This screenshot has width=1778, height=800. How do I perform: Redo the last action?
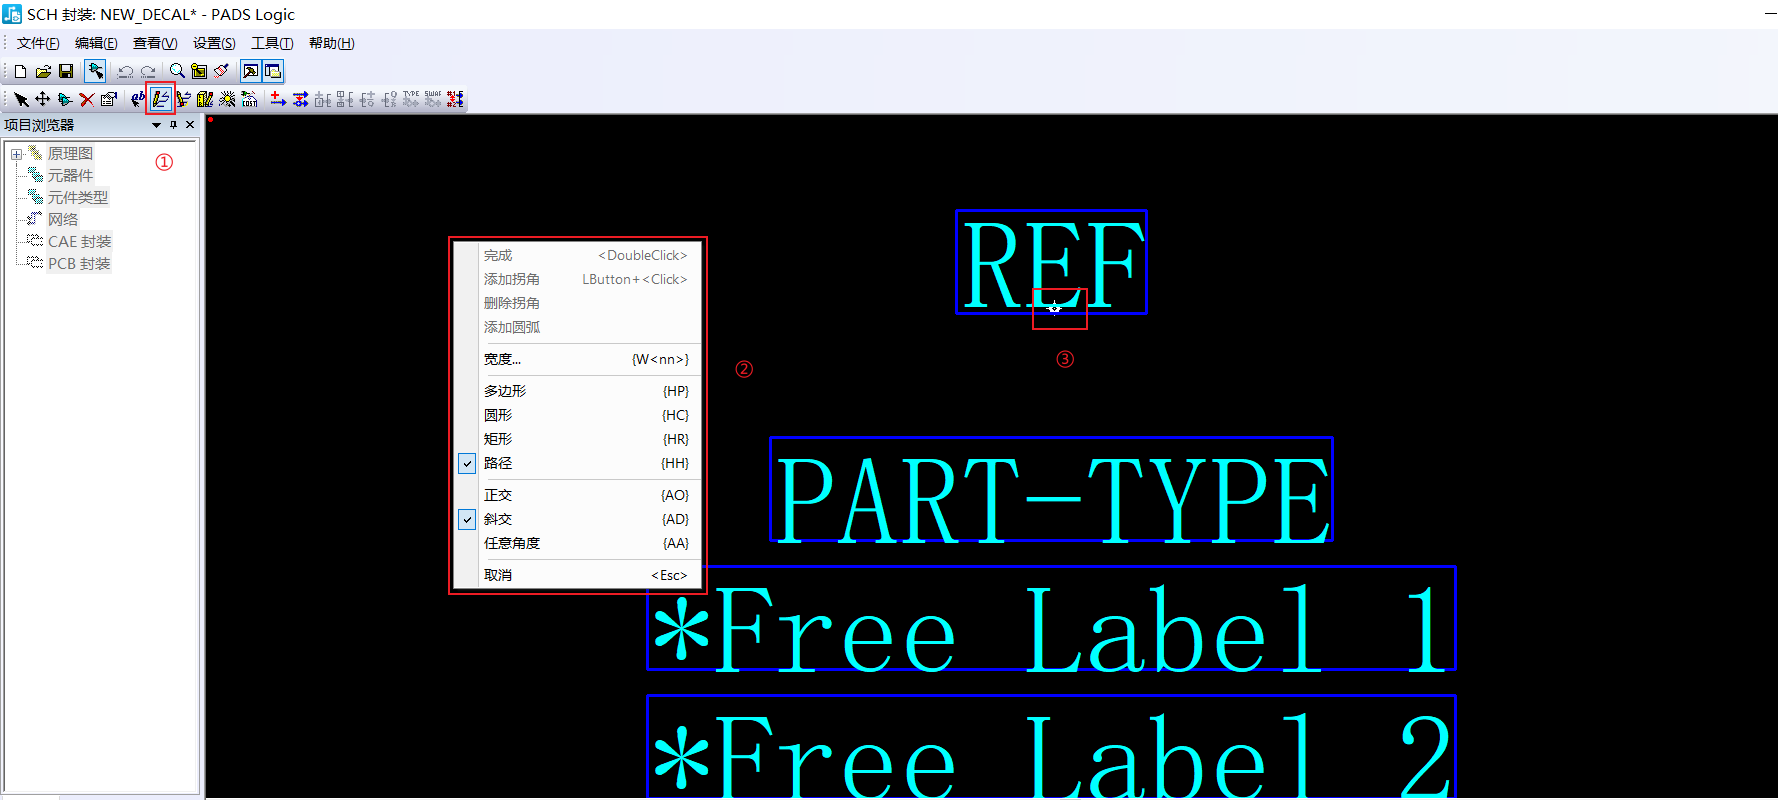148,71
